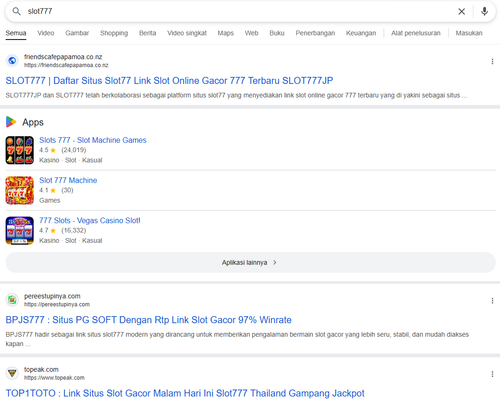Click the pereestupinya.com site name
This screenshot has width=500, height=401.
pyautogui.click(x=52, y=296)
